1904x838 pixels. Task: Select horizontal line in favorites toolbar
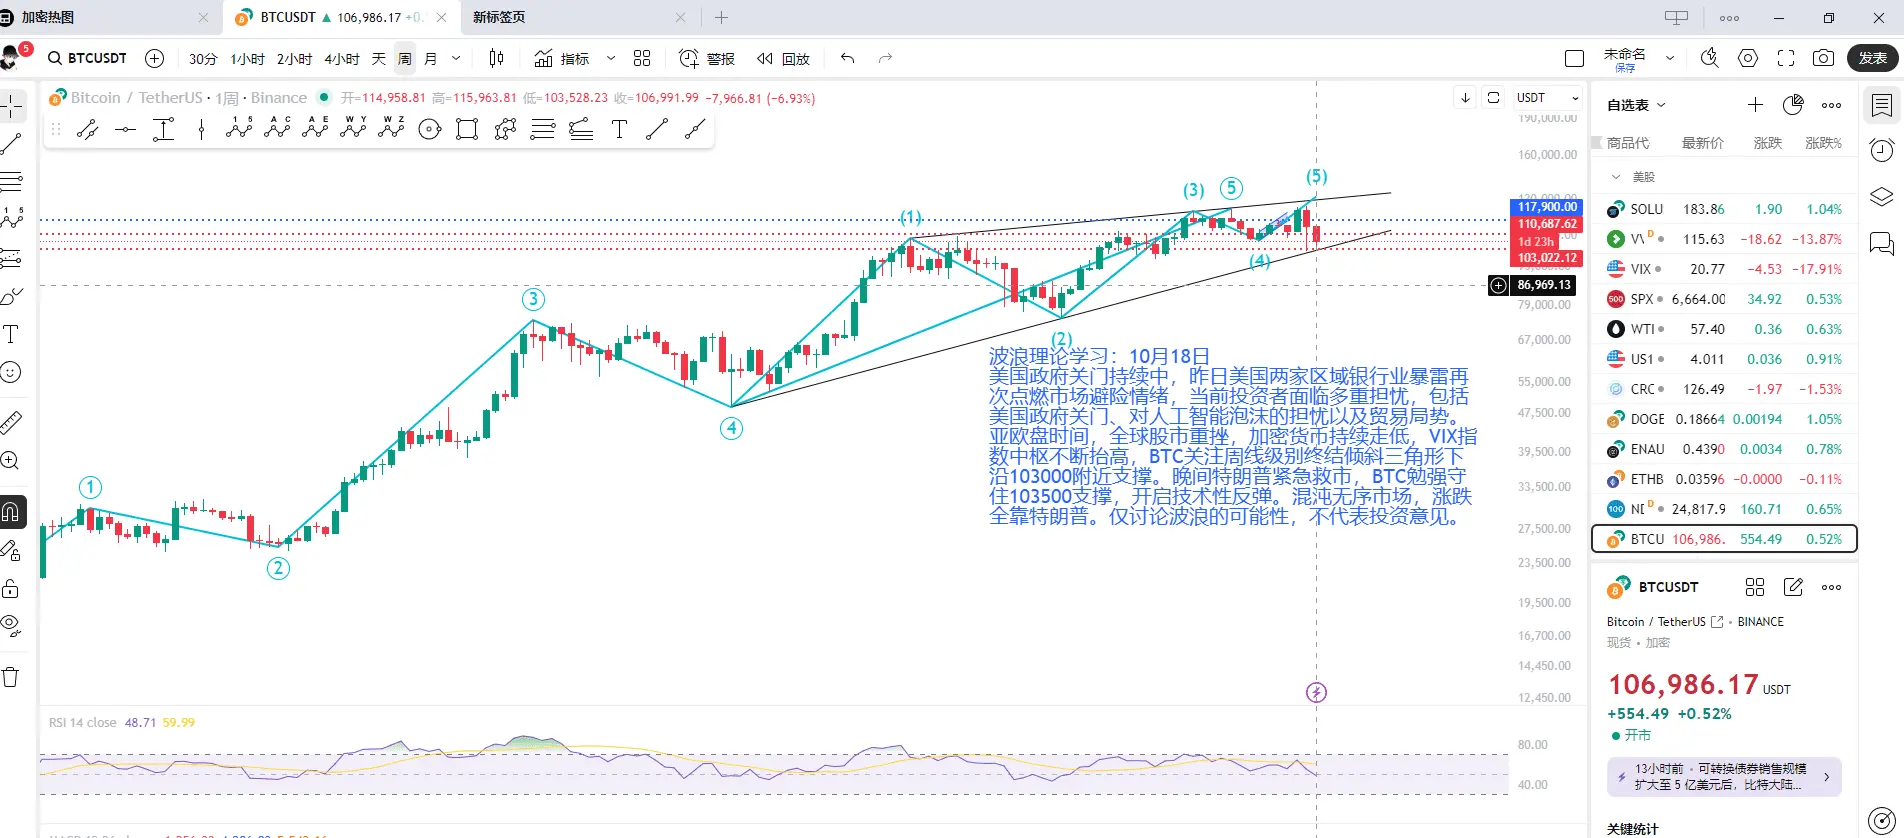126,129
